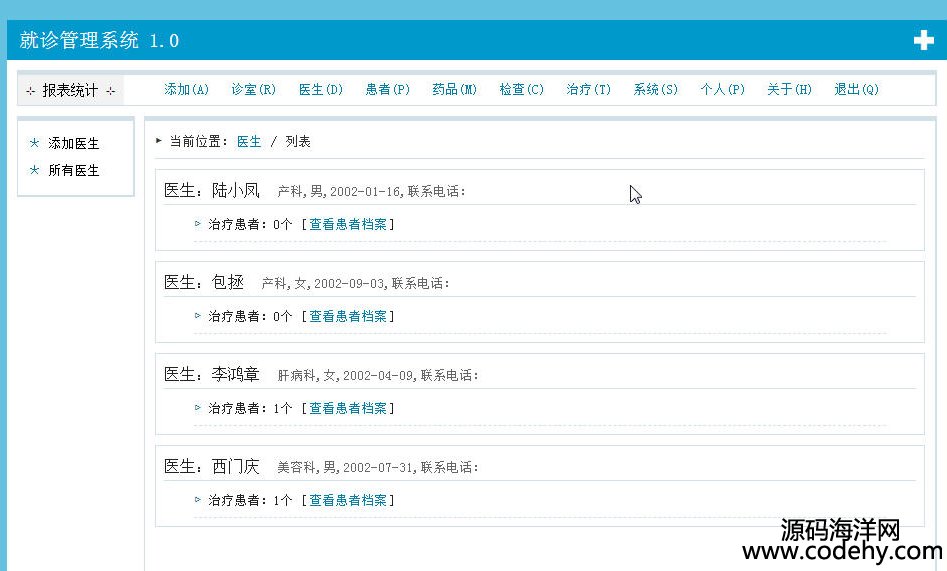
Task: Open the 治疗(T) menu
Action: (589, 89)
